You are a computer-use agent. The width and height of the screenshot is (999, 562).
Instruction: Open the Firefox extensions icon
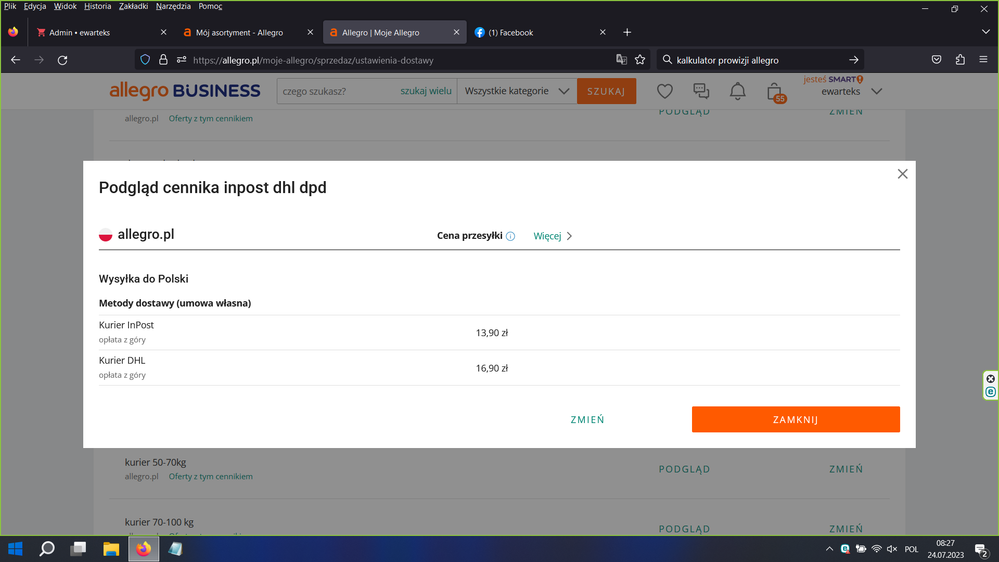tap(960, 60)
